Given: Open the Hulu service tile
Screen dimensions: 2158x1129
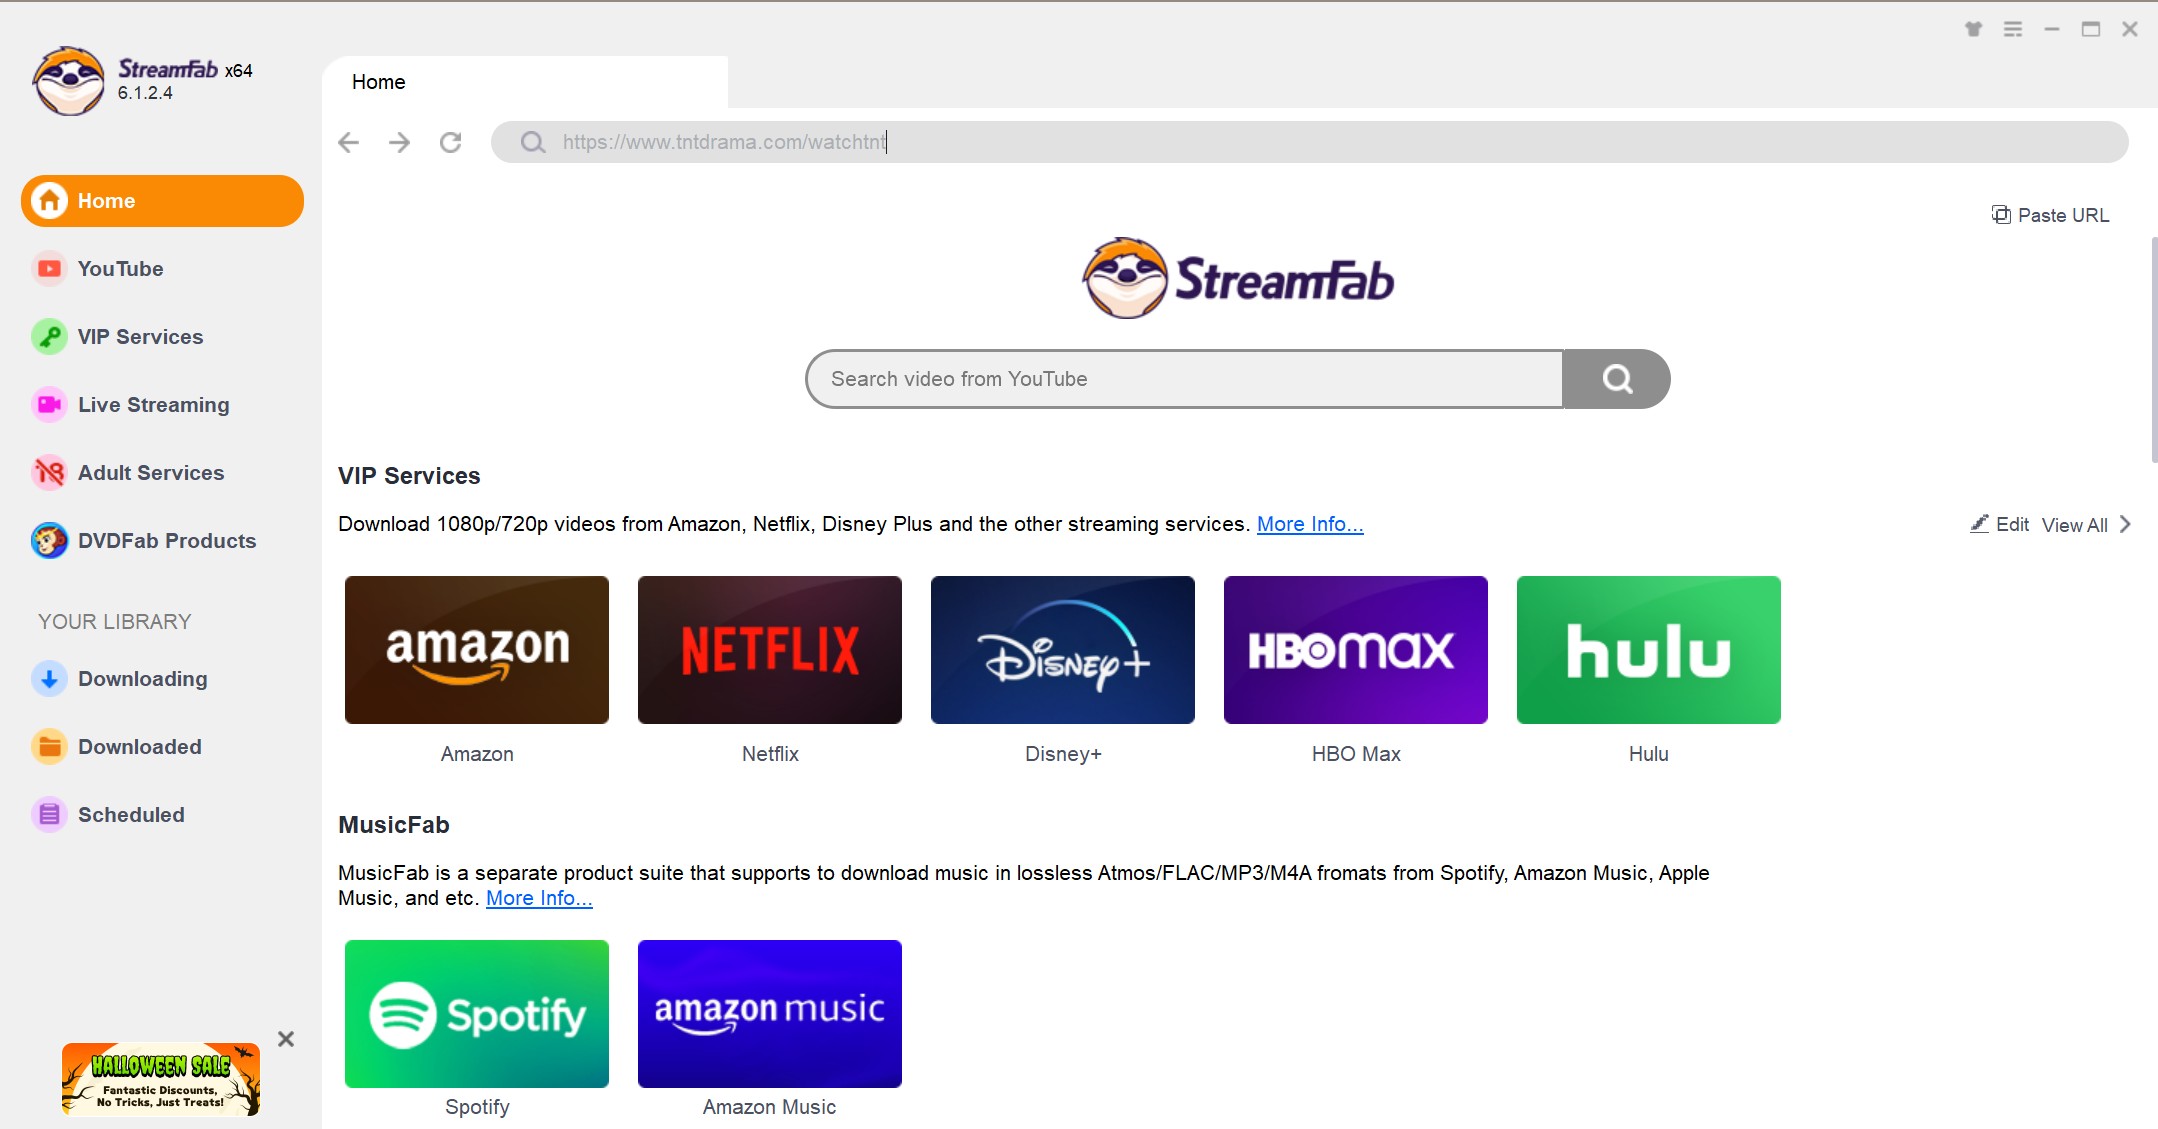Looking at the screenshot, I should (x=1649, y=650).
